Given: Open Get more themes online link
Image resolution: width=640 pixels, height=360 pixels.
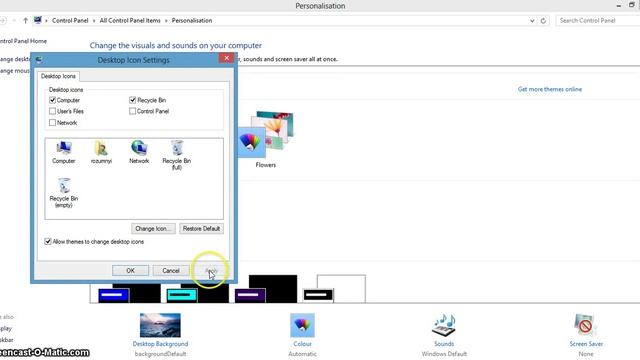Looking at the screenshot, I should pyautogui.click(x=549, y=89).
